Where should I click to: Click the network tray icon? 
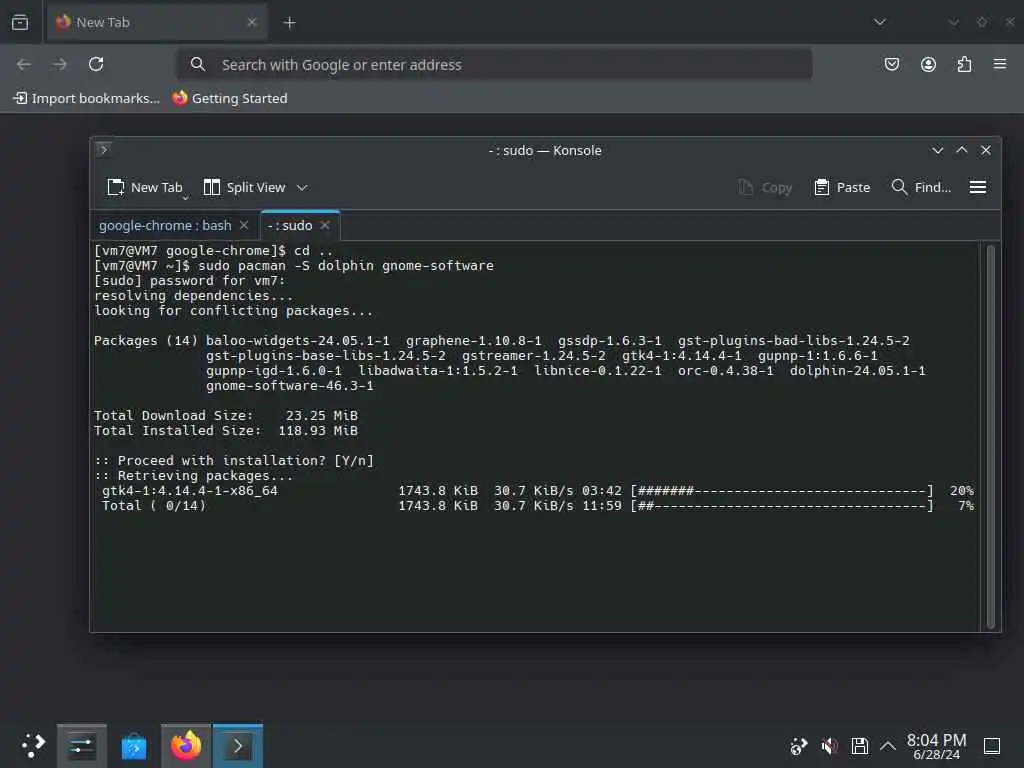pyautogui.click(x=799, y=745)
